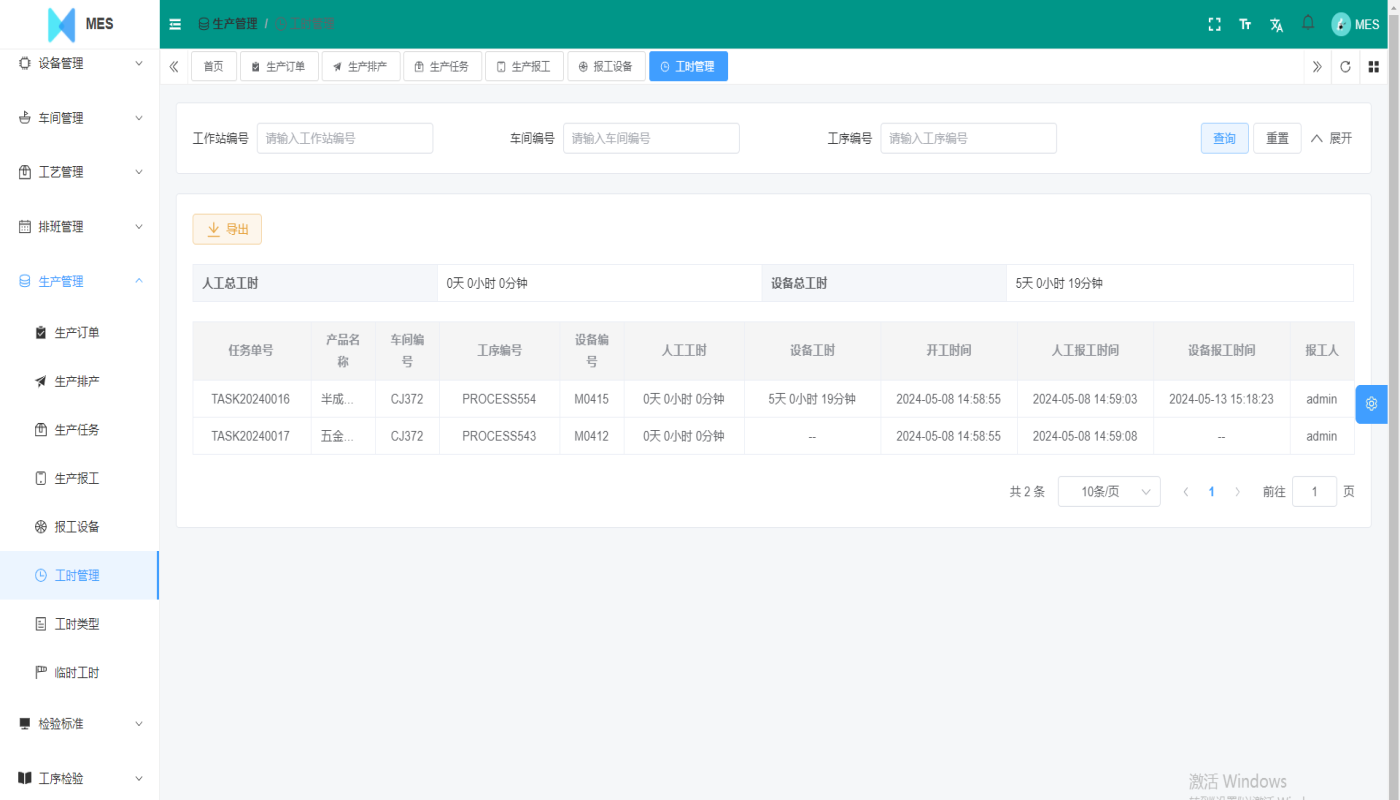Open 生产报工 in the sidebar
Screen dimensions: 1400x800
tap(80, 478)
